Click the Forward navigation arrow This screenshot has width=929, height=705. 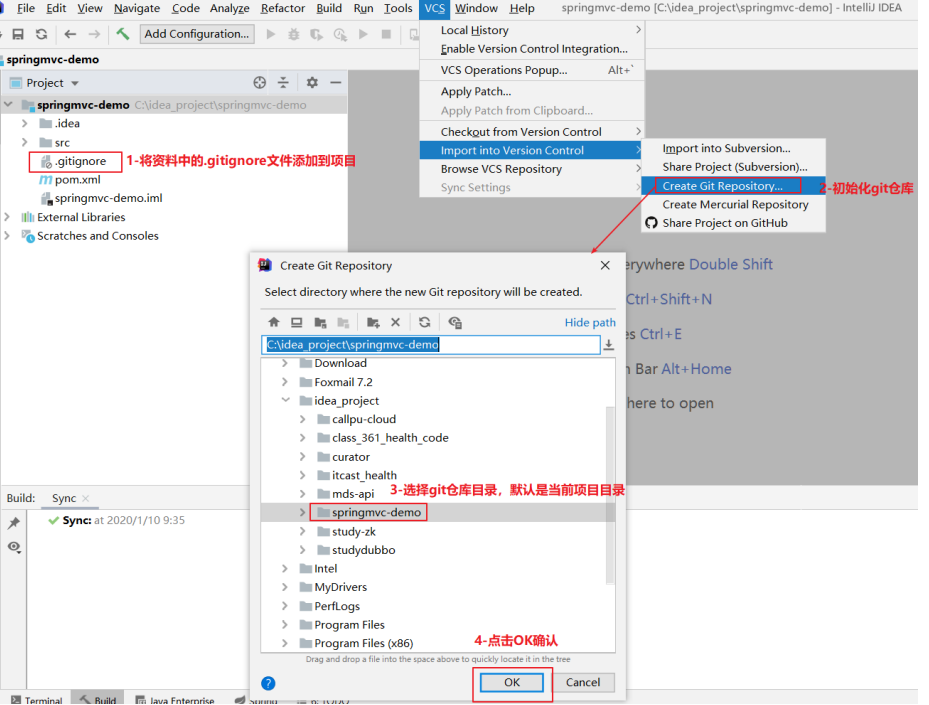point(94,34)
